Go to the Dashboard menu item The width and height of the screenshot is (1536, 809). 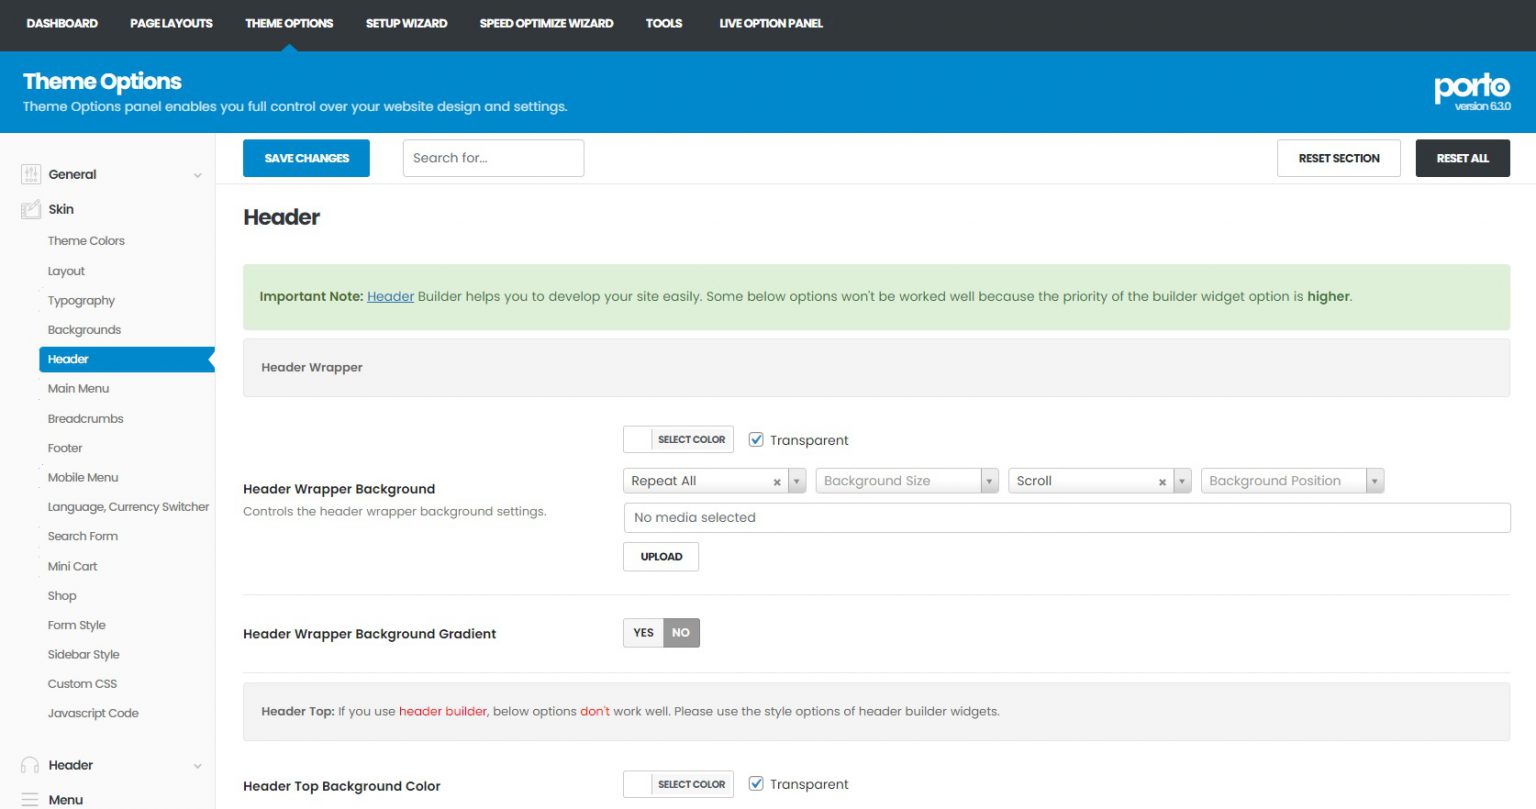[x=62, y=23]
